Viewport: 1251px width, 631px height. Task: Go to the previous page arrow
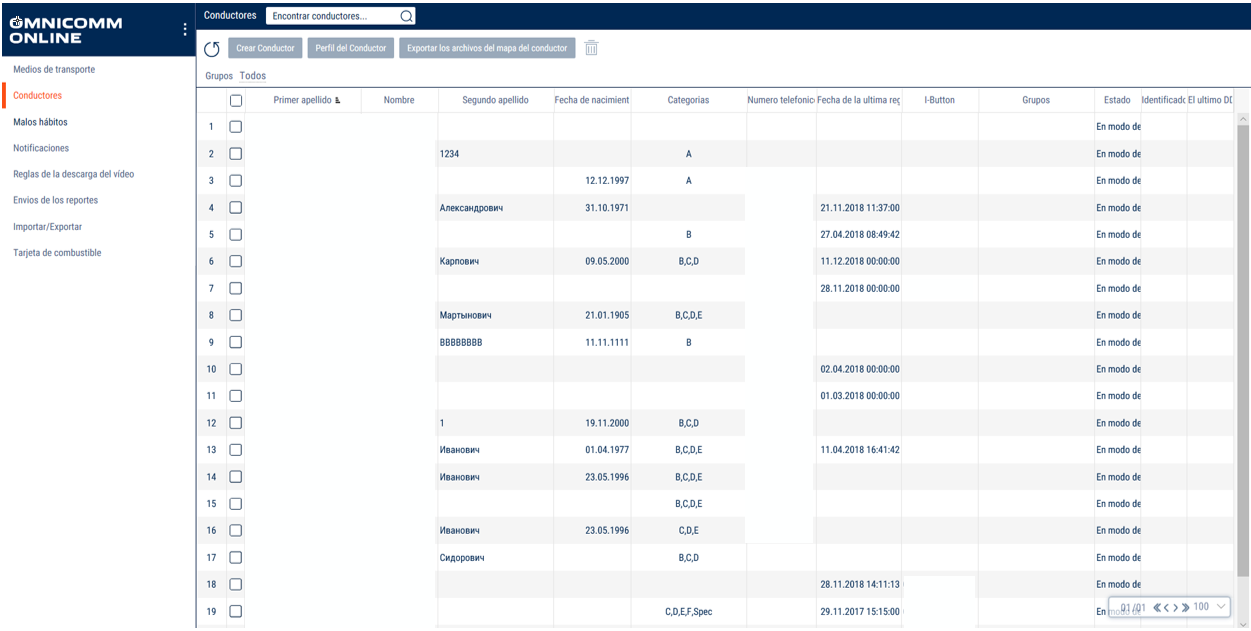pos(1166,607)
